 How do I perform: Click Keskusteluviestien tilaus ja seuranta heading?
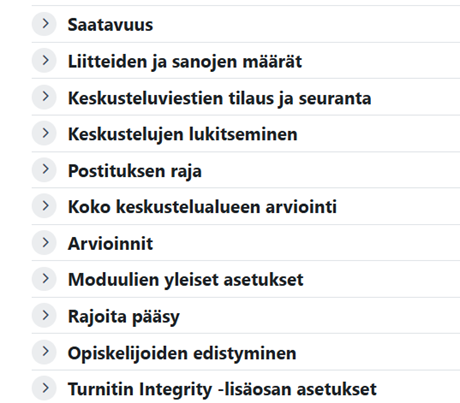click(219, 98)
